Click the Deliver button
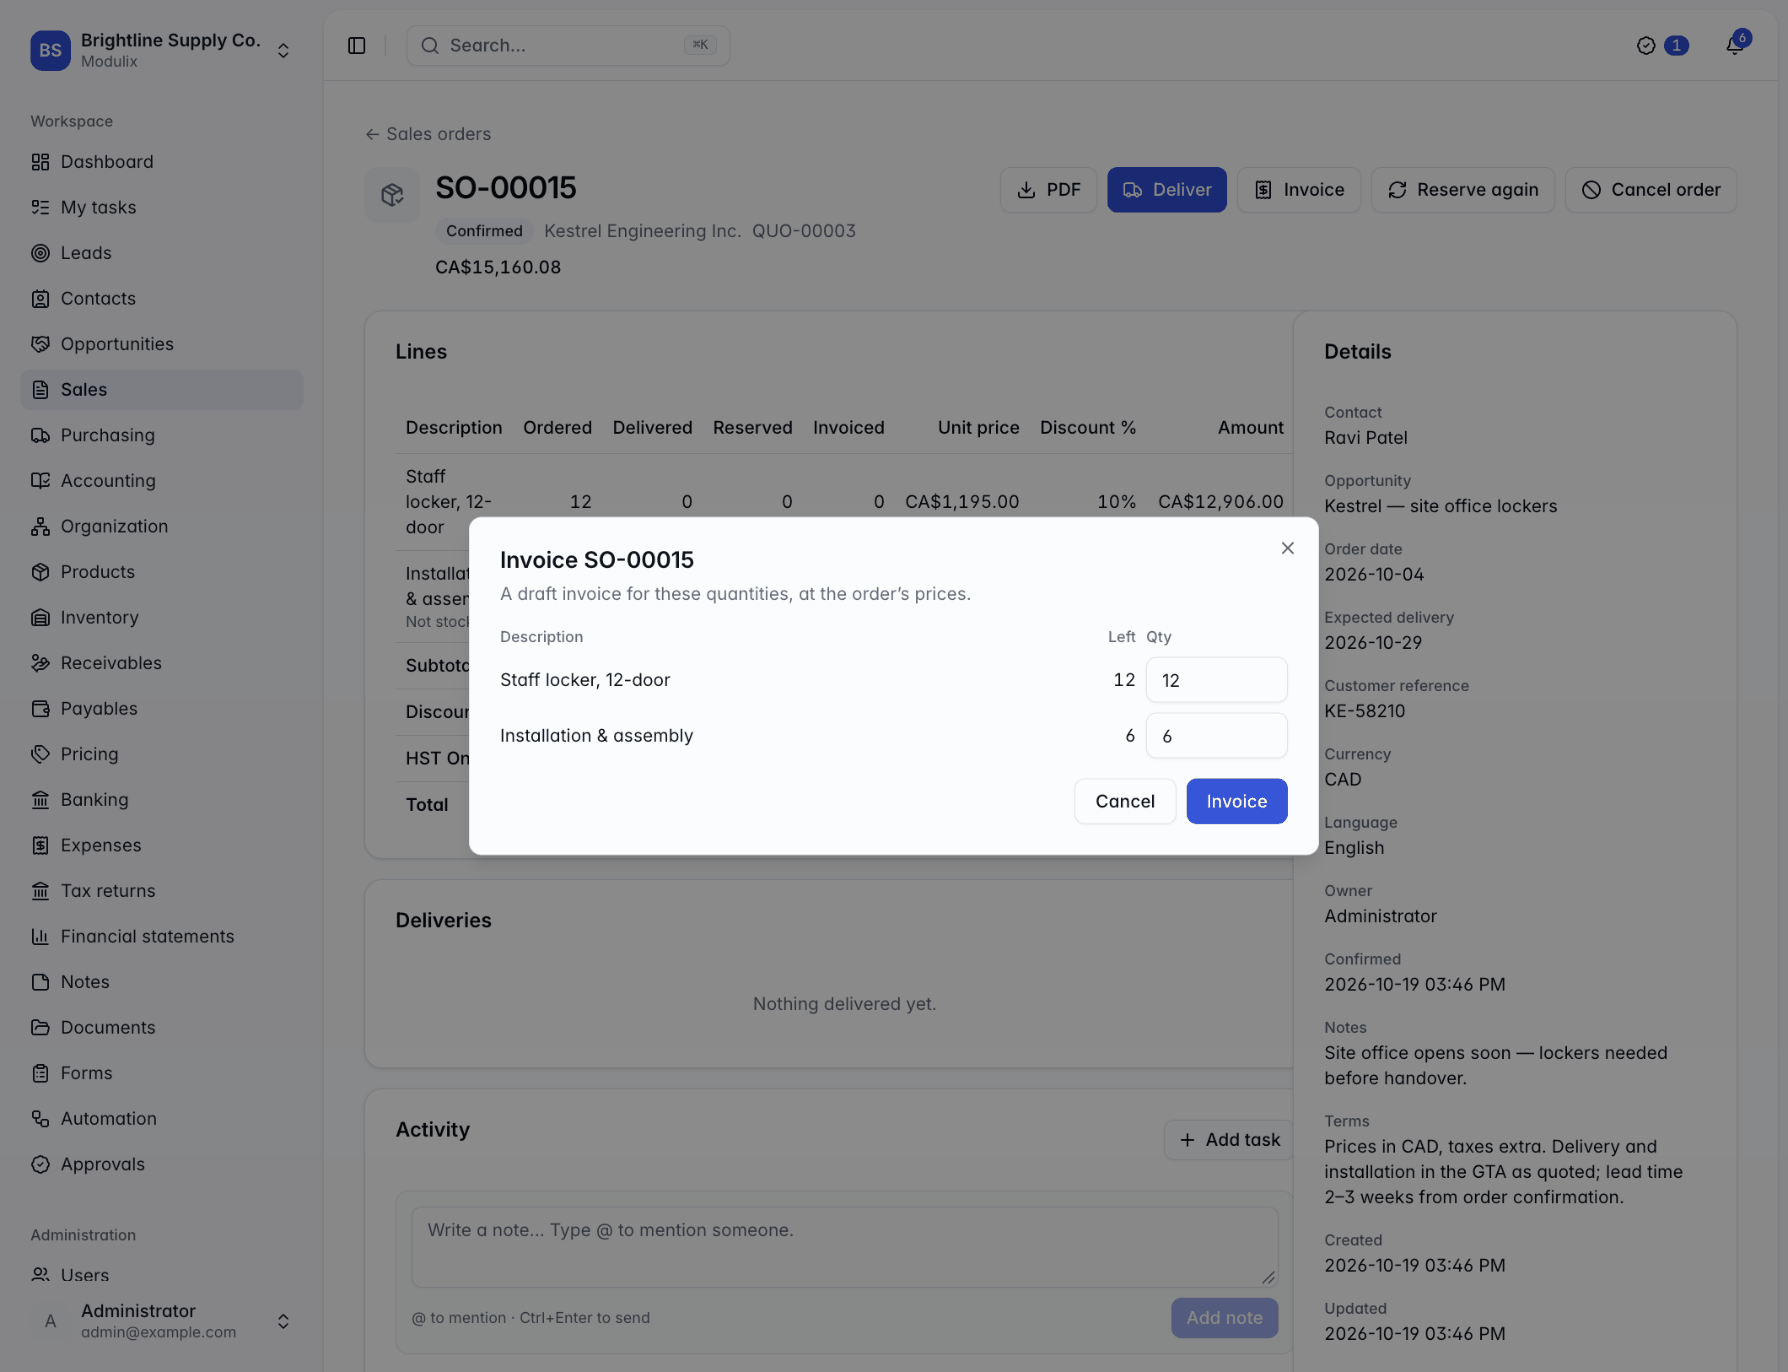Screen dimensions: 1788x1372 pos(1167,190)
